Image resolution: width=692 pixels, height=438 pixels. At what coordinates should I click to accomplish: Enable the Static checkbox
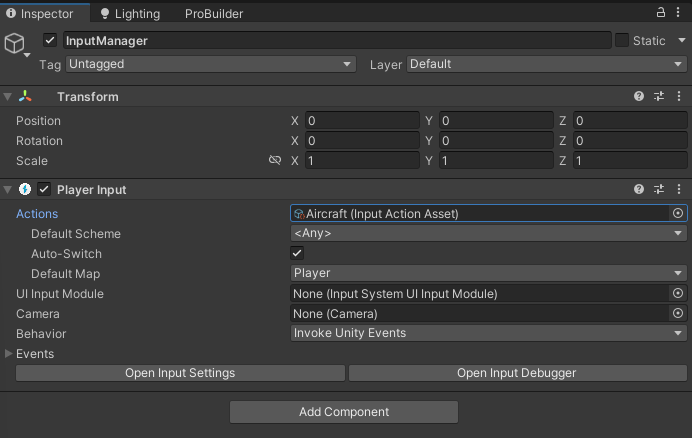click(x=622, y=40)
